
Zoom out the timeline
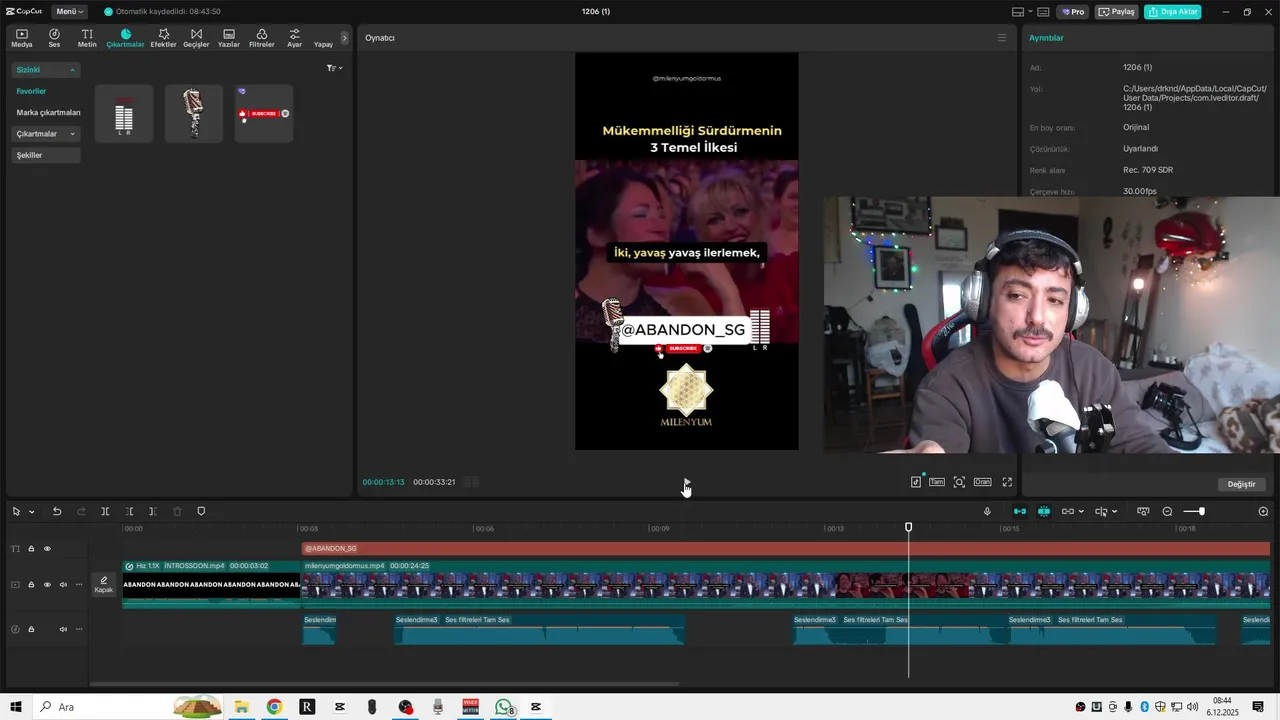click(1167, 512)
